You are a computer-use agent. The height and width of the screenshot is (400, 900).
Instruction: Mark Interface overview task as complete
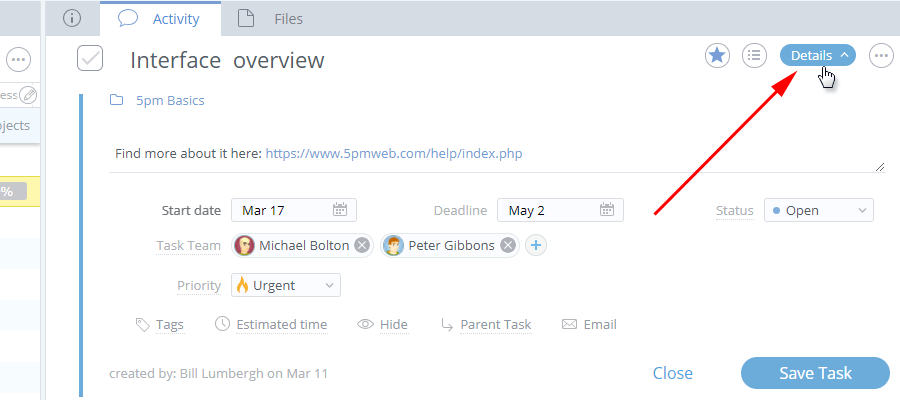click(90, 59)
